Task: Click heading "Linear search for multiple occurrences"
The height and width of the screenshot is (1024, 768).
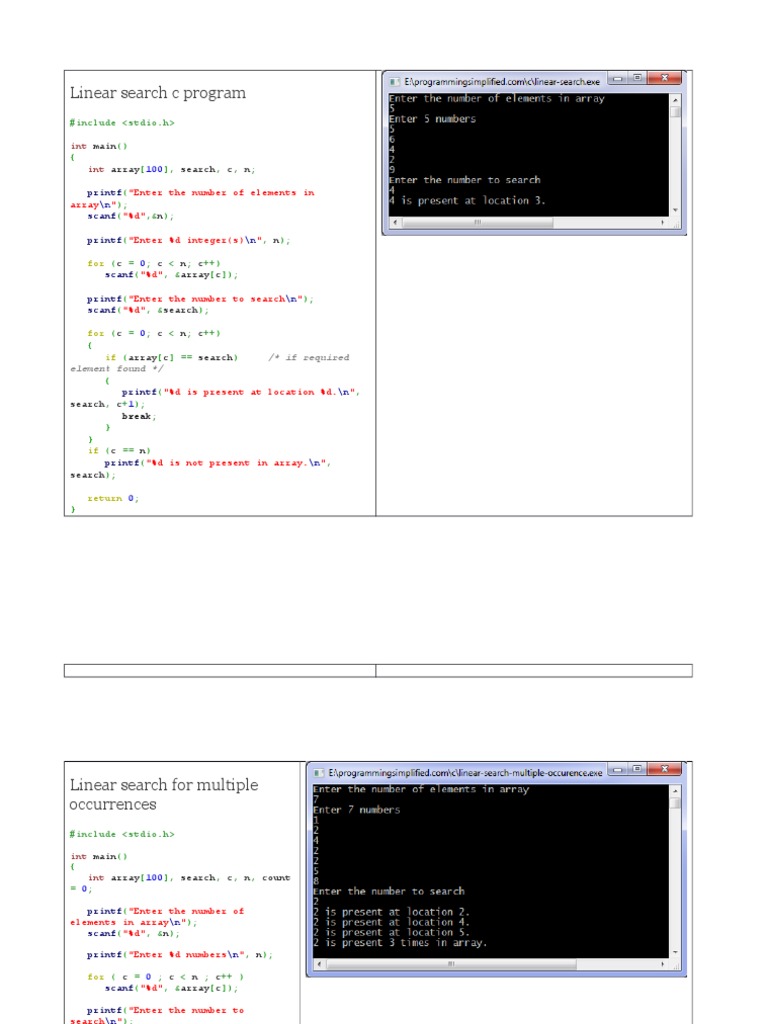Action: click(x=164, y=794)
